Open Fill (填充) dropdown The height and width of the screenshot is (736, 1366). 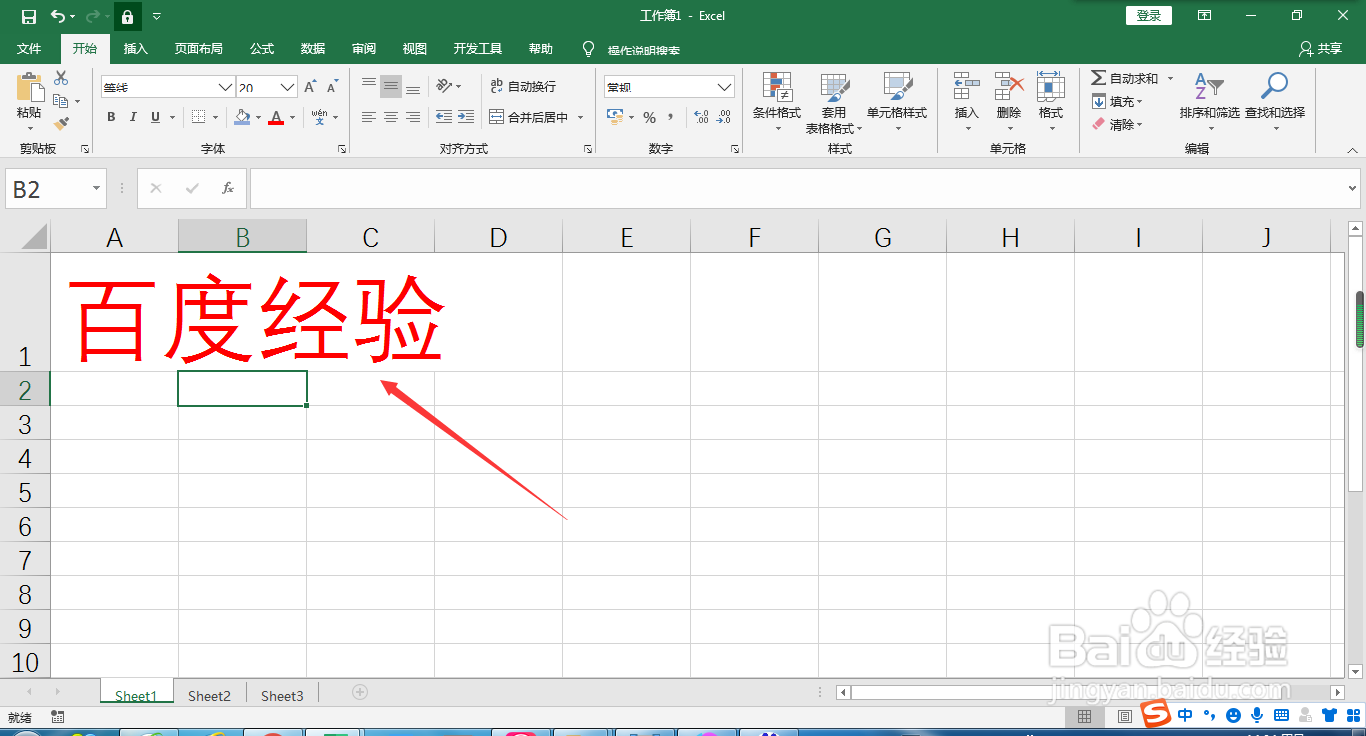(1117, 101)
